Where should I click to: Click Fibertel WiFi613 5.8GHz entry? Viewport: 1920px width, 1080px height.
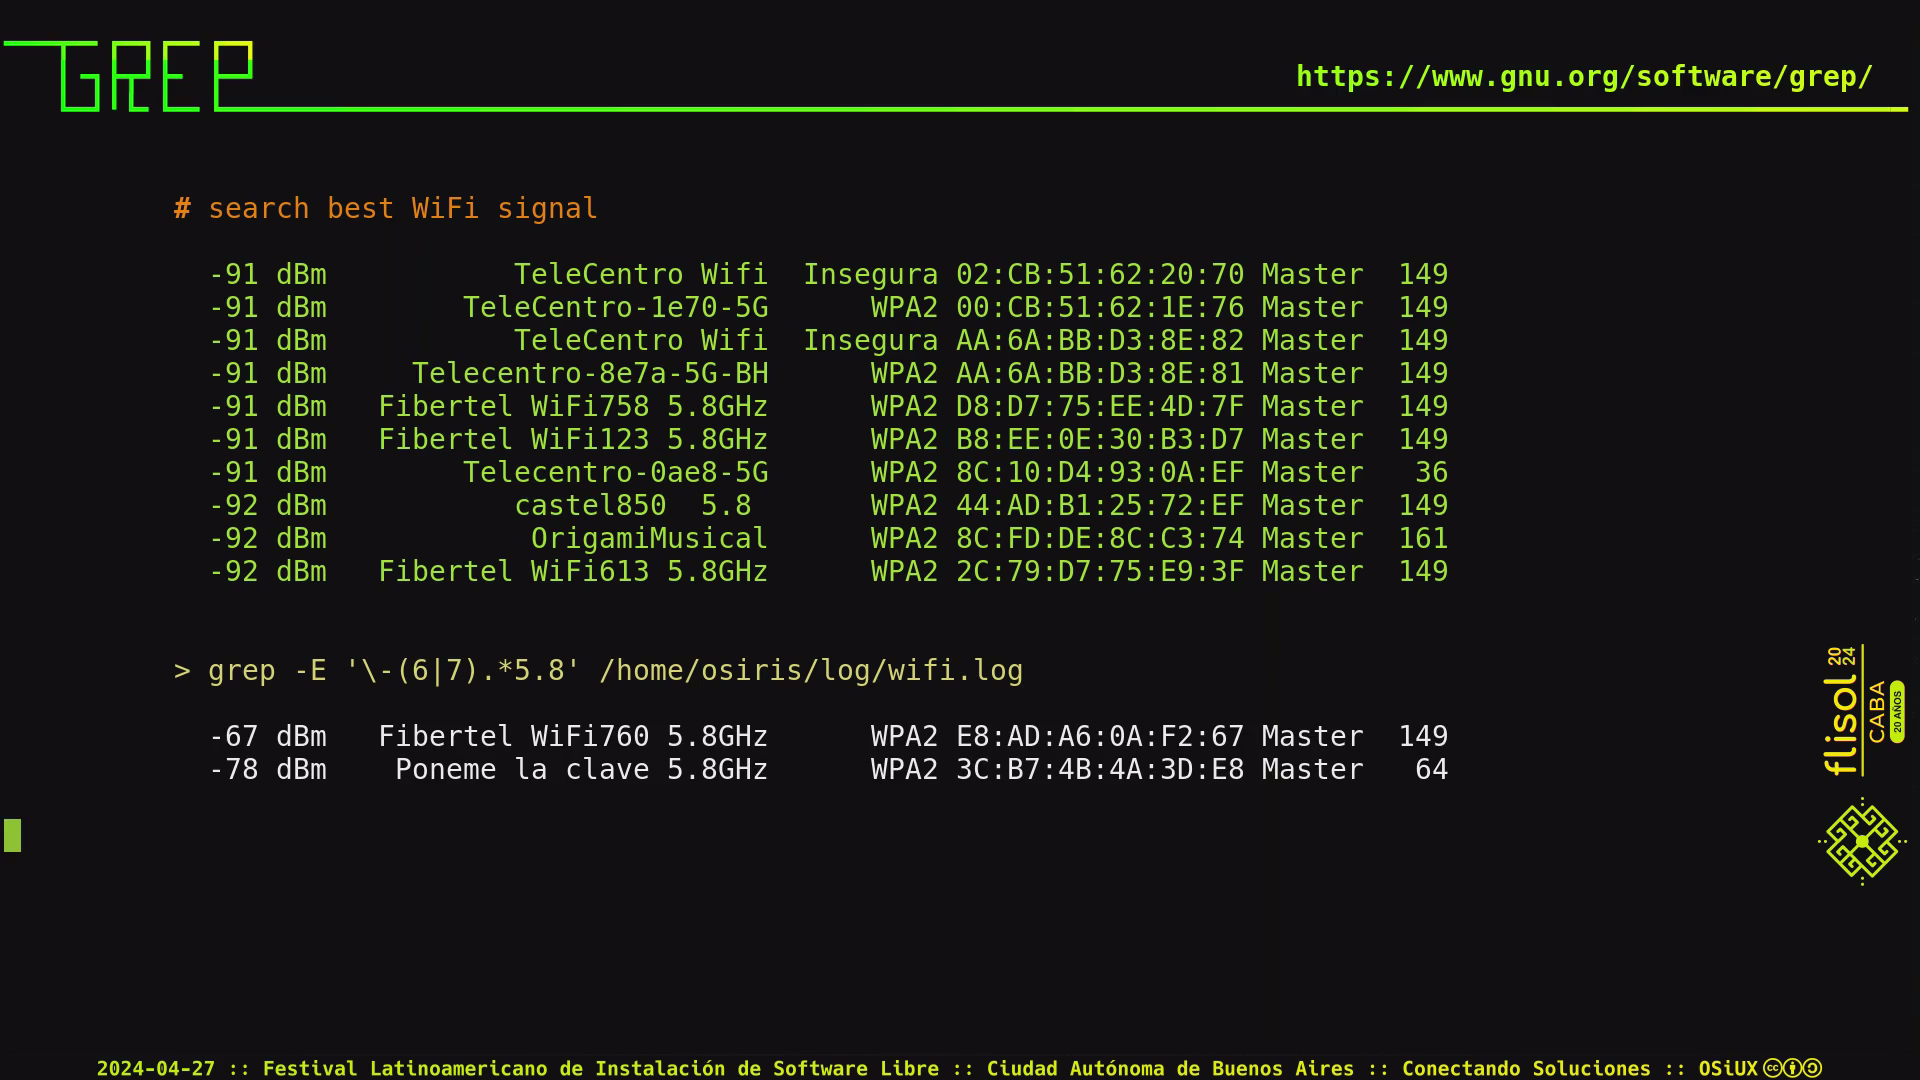(x=573, y=571)
